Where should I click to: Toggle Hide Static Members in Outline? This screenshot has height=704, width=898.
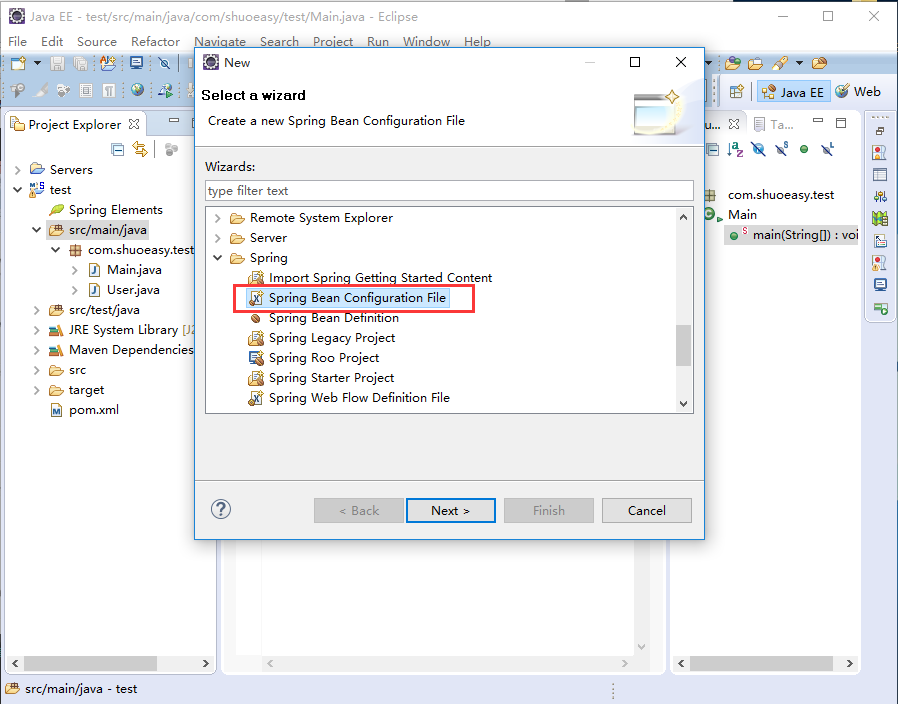pyautogui.click(x=782, y=149)
